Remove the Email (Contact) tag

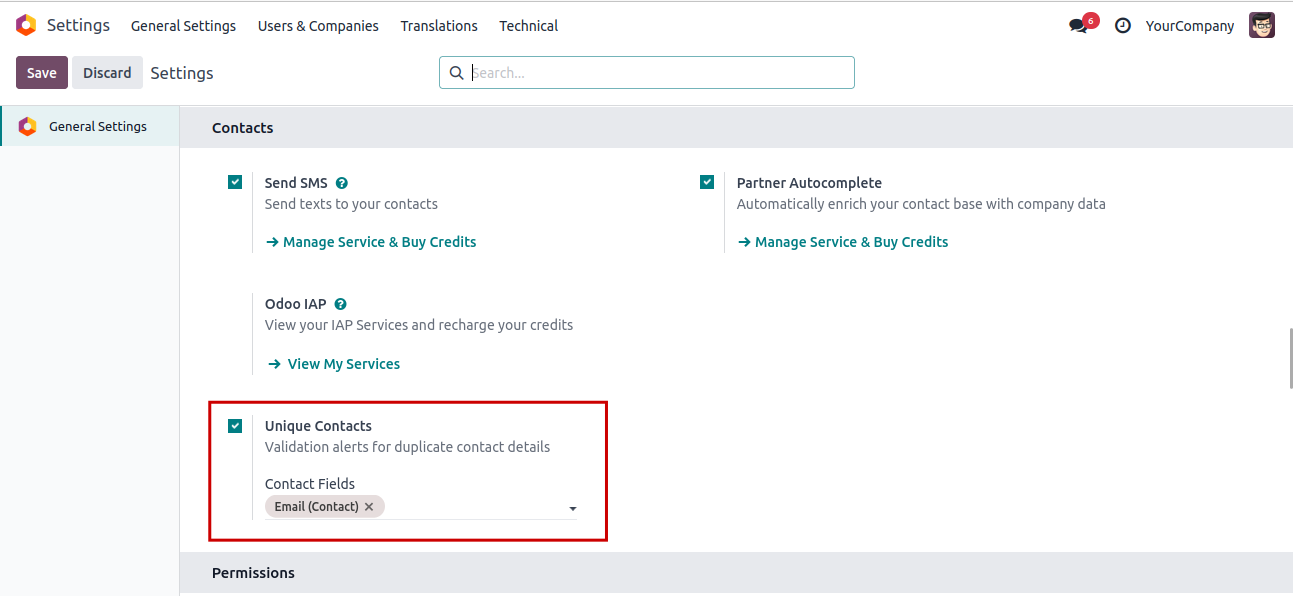pyautogui.click(x=369, y=507)
